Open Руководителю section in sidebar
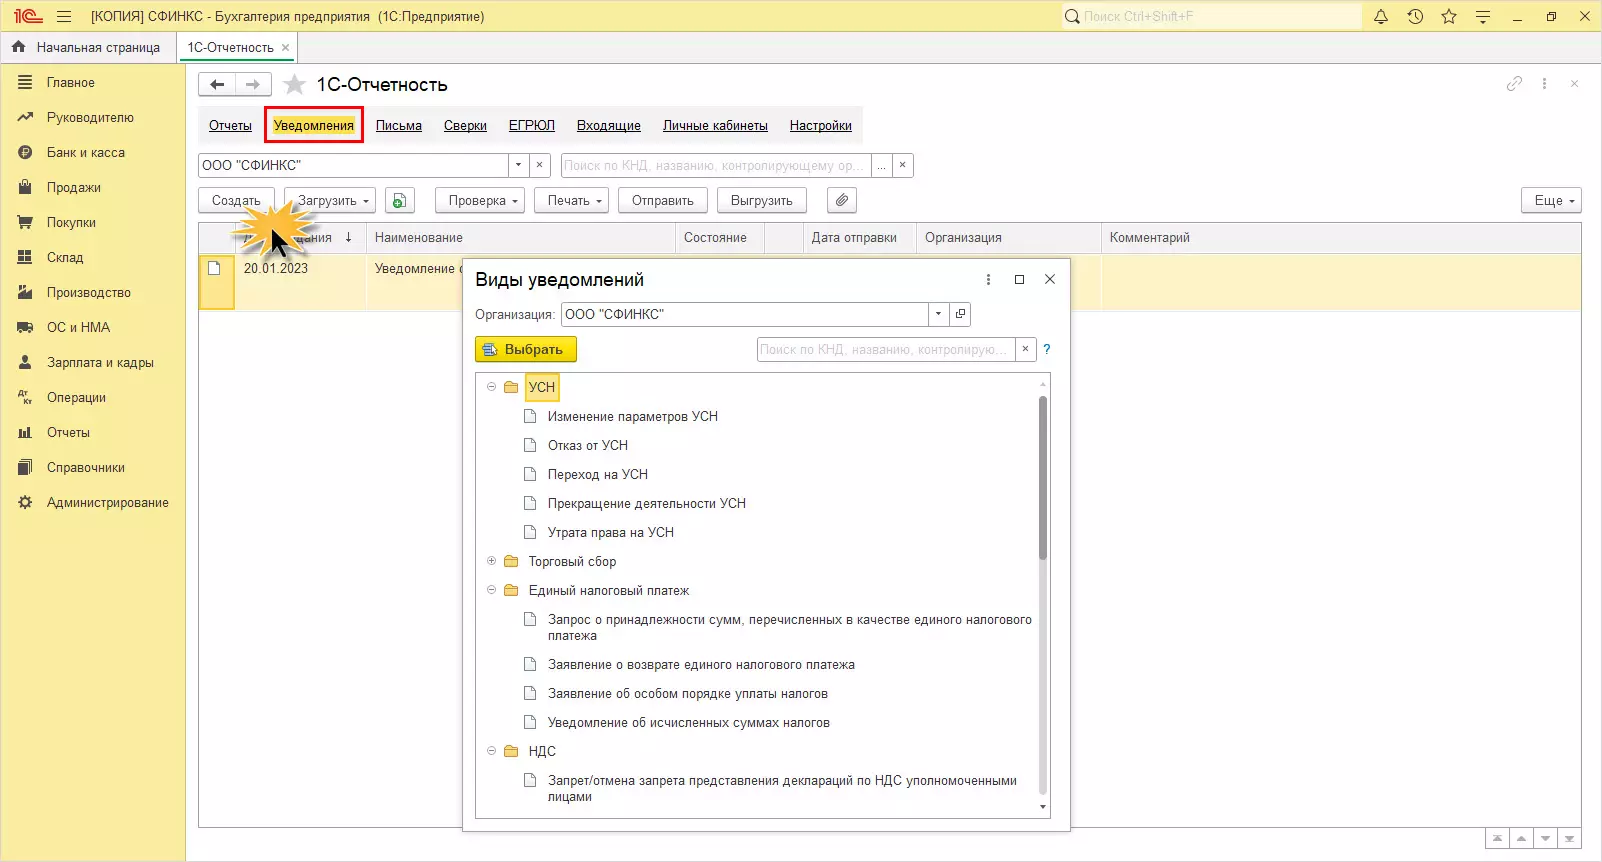 pos(90,118)
